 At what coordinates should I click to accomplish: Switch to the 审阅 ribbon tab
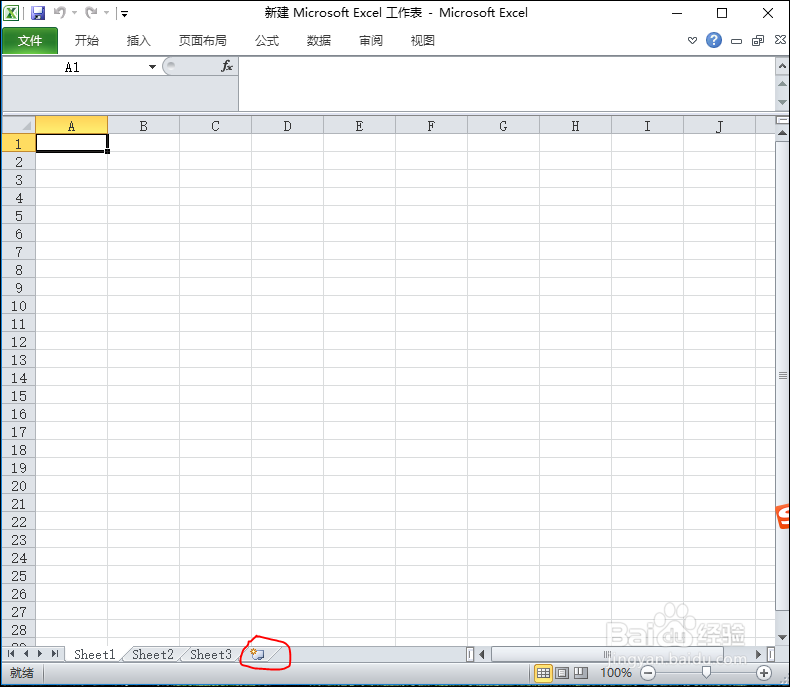pos(371,40)
